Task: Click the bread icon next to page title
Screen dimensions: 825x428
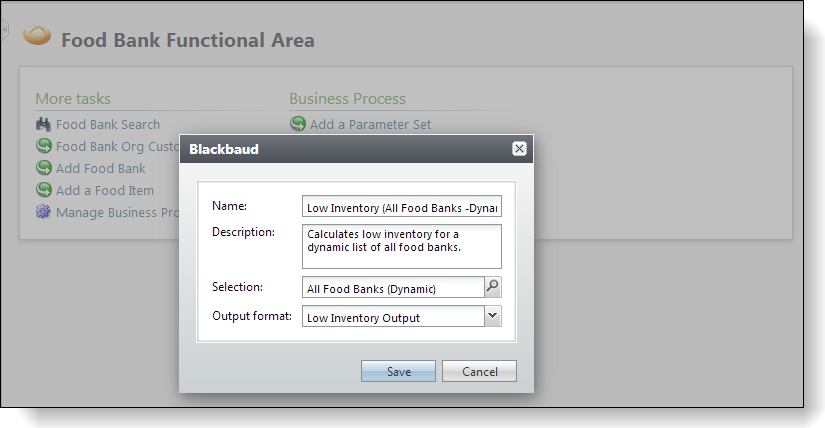Action: [37, 36]
